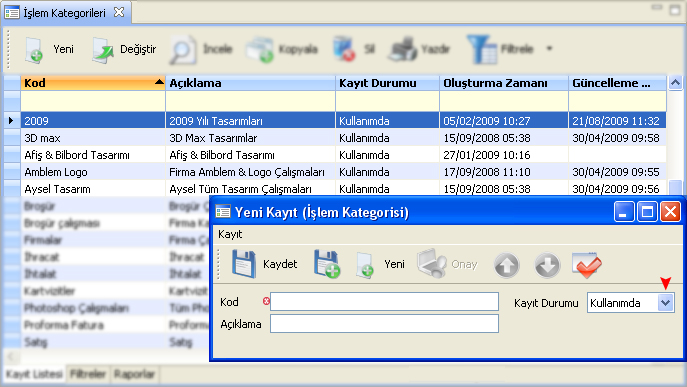Sort by the Kod column header
The height and width of the screenshot is (387, 687).
pyautogui.click(x=92, y=83)
